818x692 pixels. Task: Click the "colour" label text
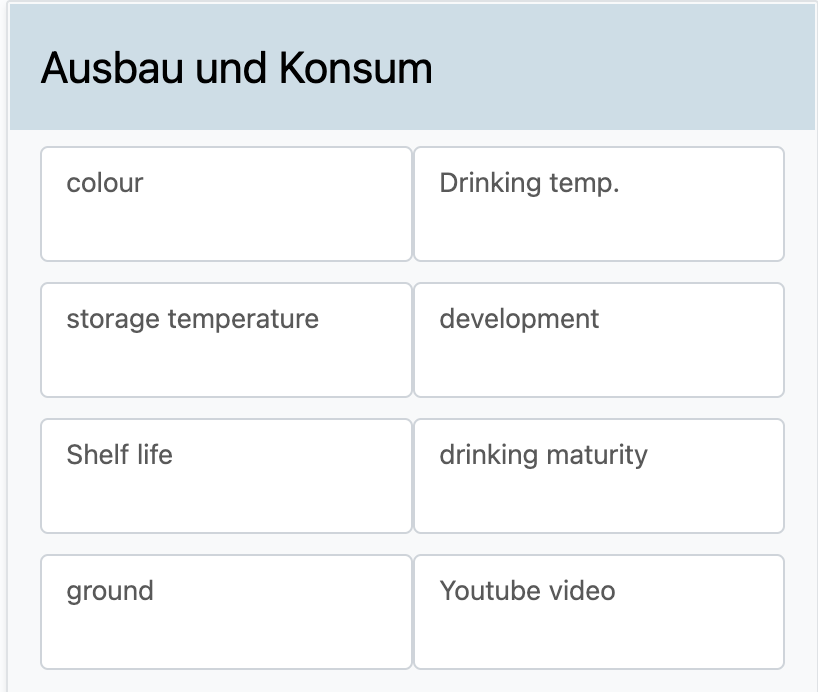pyautogui.click(x=105, y=183)
